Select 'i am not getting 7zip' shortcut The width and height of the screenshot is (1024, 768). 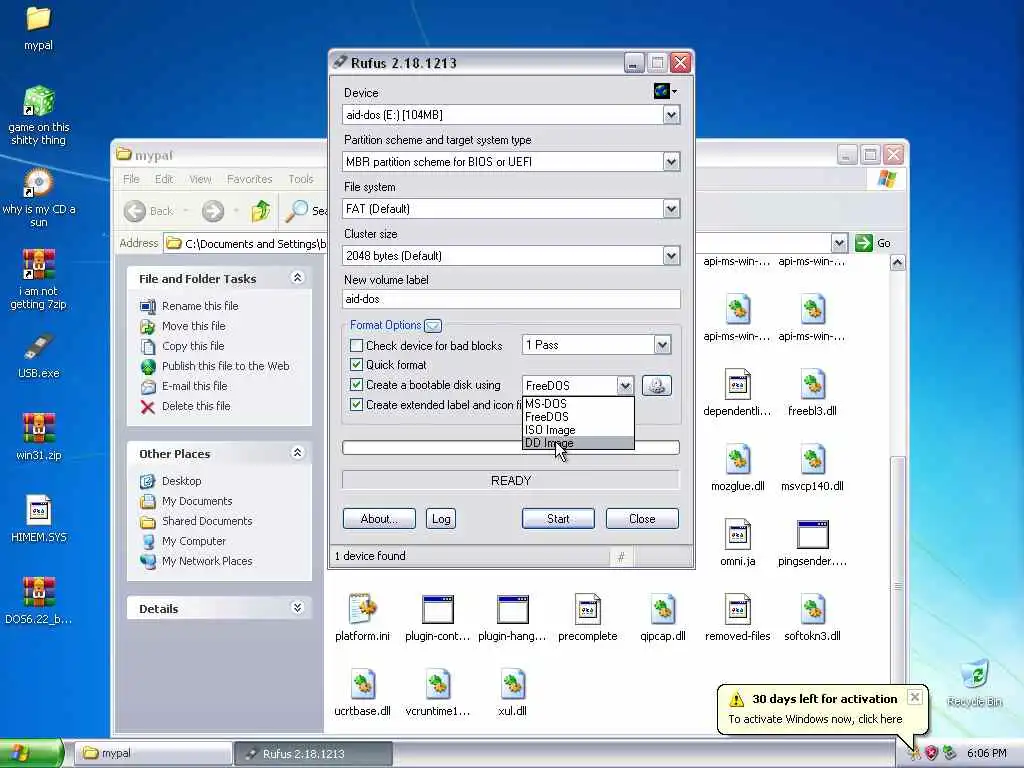pyautogui.click(x=38, y=280)
